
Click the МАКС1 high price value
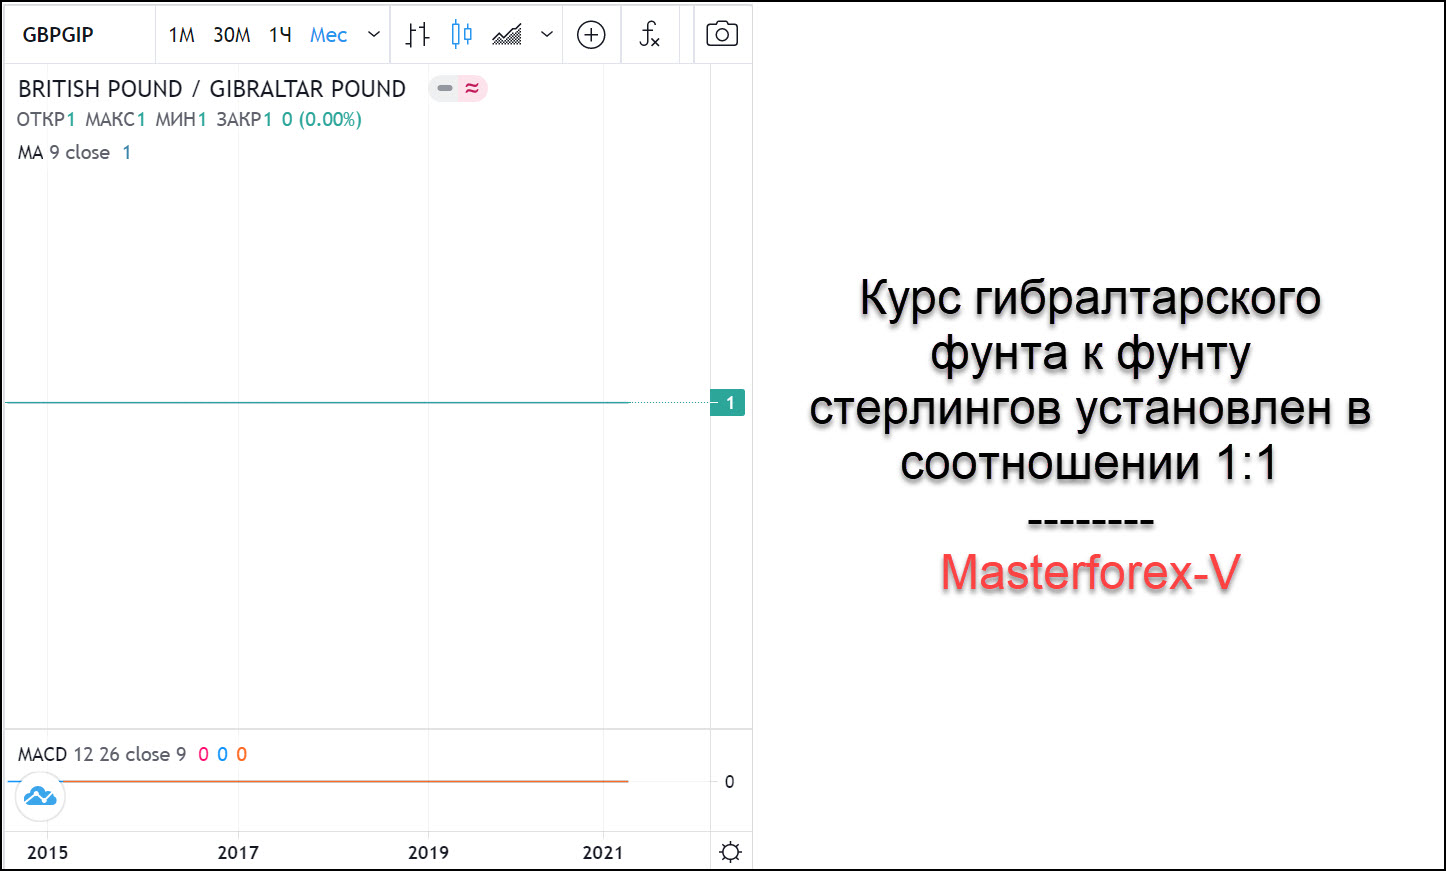point(115,120)
